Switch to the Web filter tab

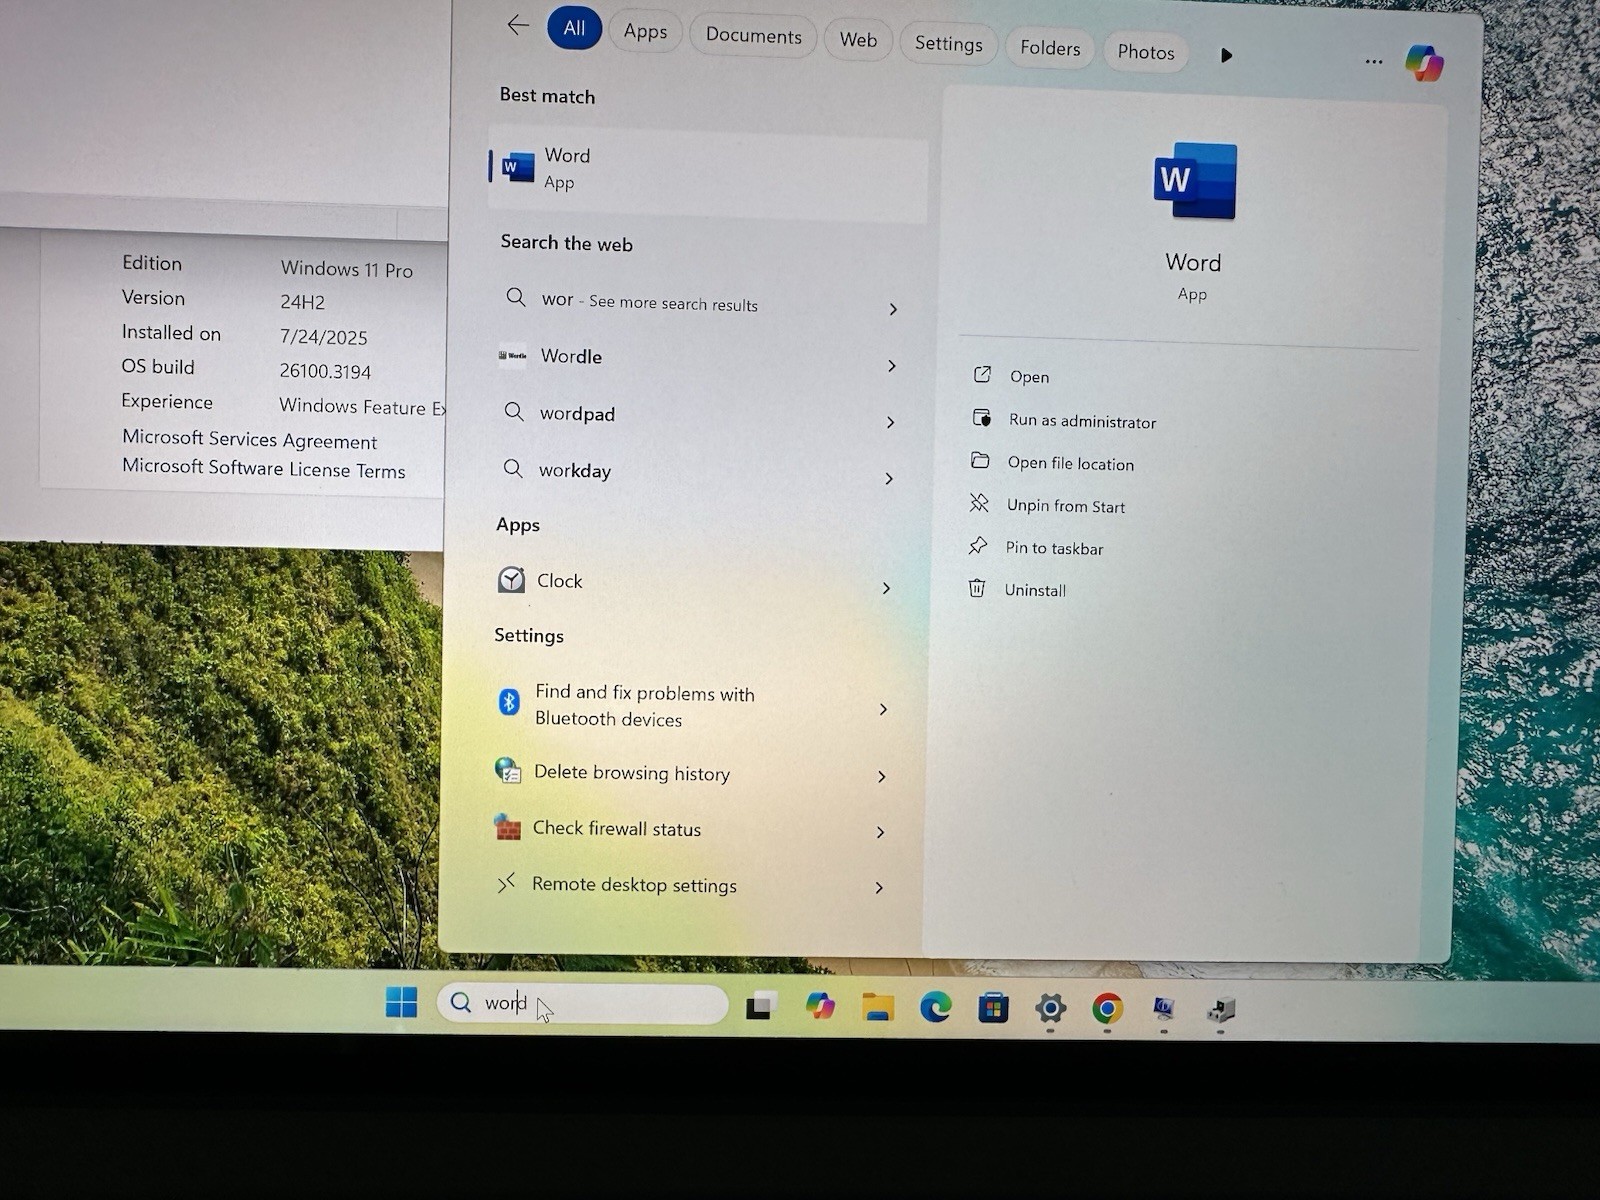point(858,40)
